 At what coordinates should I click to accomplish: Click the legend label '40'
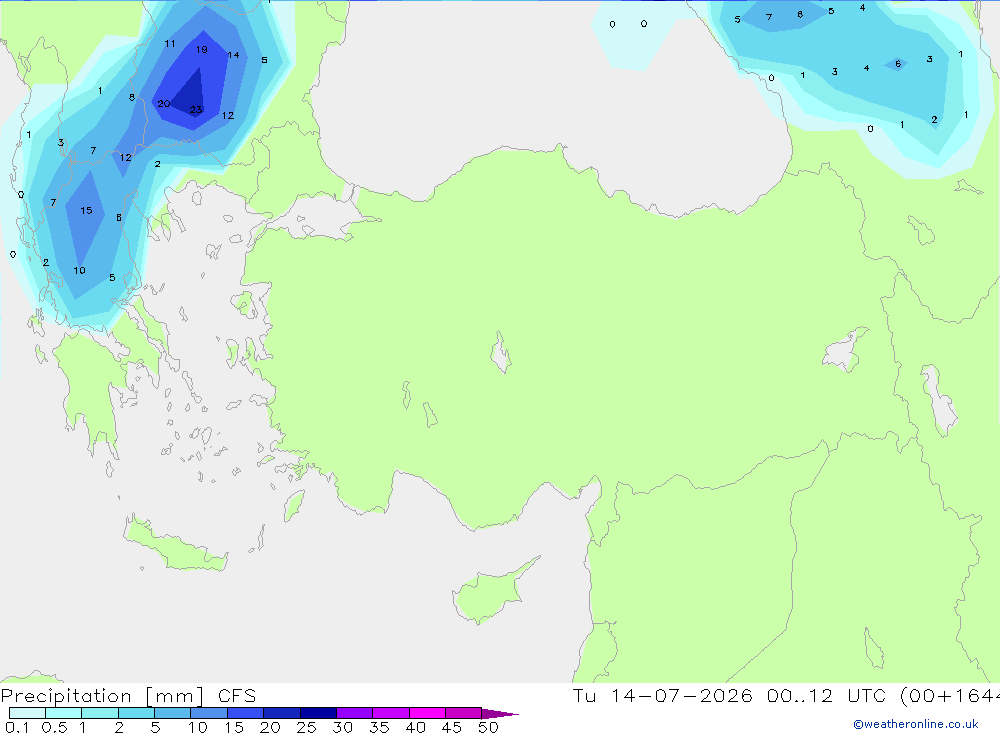pyautogui.click(x=415, y=727)
